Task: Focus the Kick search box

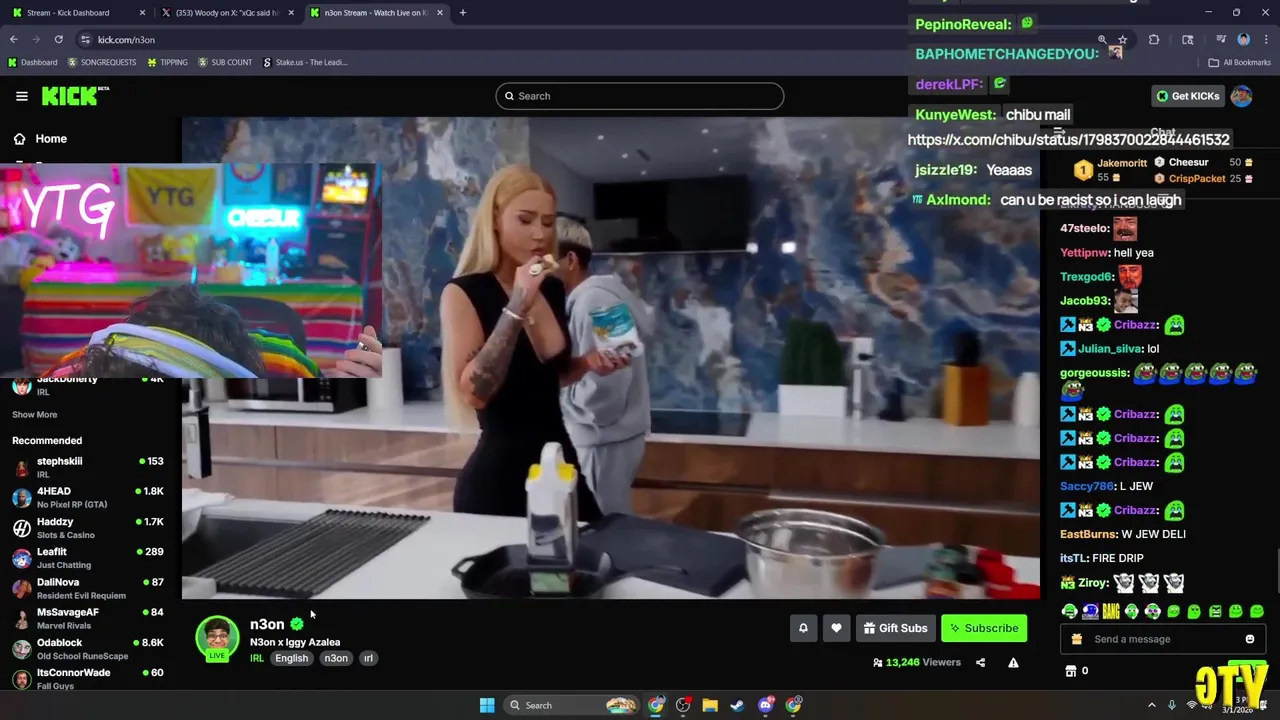Action: 640,96
